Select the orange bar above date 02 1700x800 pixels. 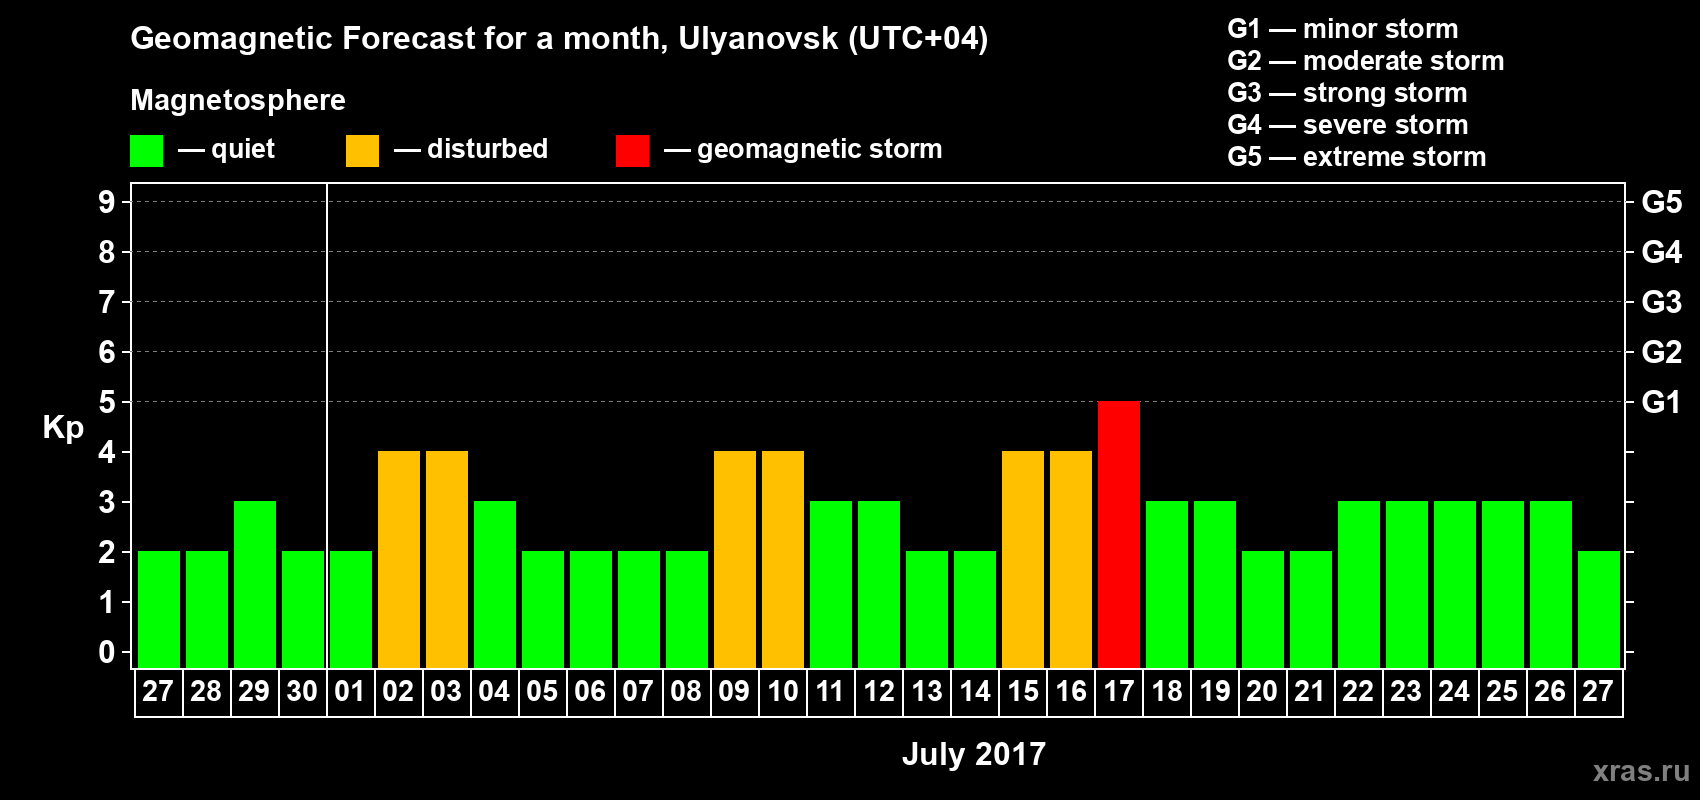[399, 559]
